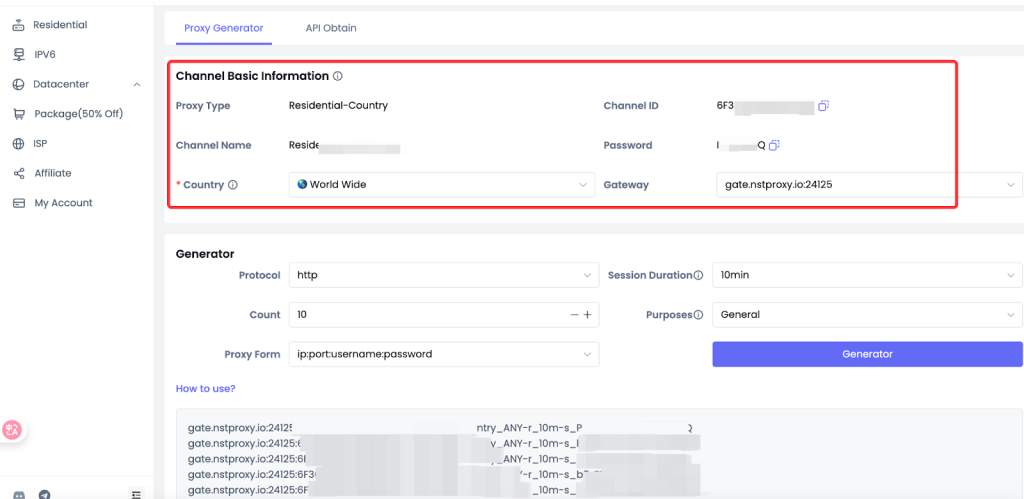
Task: Decrease Count with the minus button
Action: [574, 315]
